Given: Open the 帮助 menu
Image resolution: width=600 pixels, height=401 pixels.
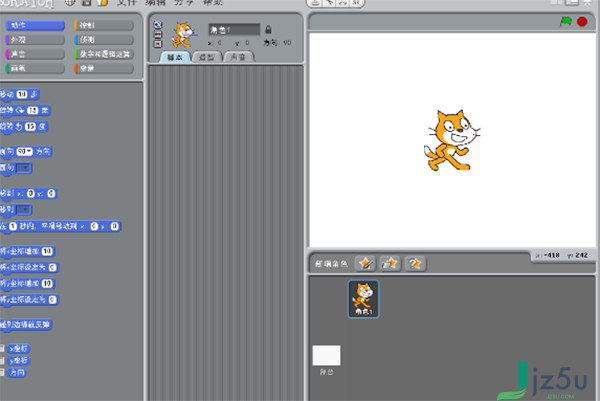Looking at the screenshot, I should (x=213, y=3).
